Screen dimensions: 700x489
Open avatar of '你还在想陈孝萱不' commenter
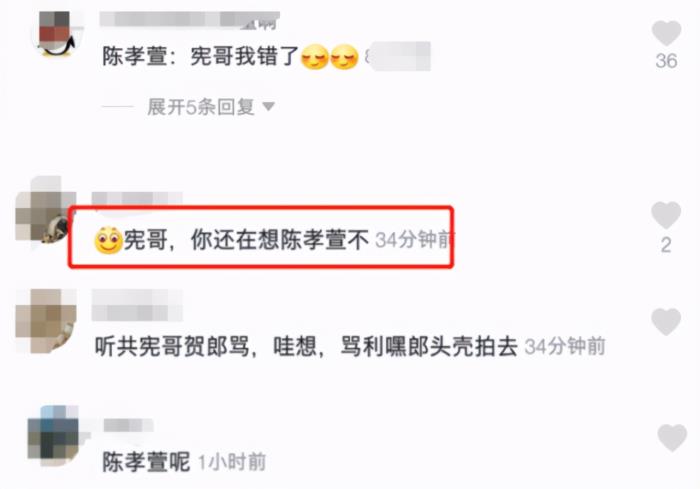(45, 217)
